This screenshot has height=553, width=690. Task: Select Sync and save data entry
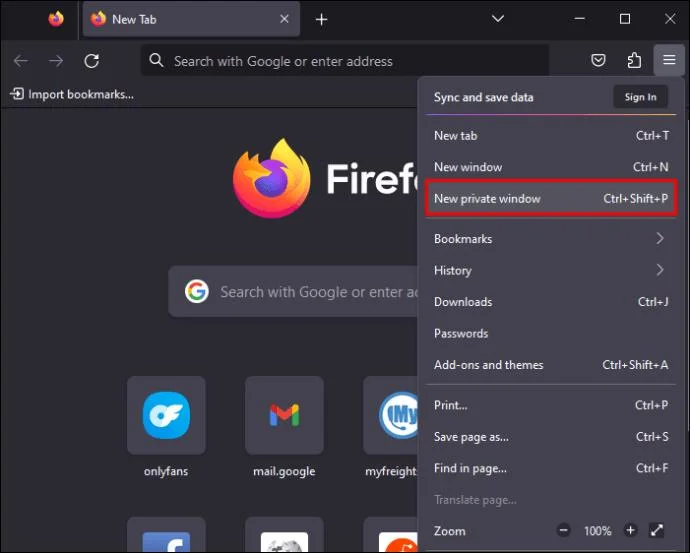484,97
